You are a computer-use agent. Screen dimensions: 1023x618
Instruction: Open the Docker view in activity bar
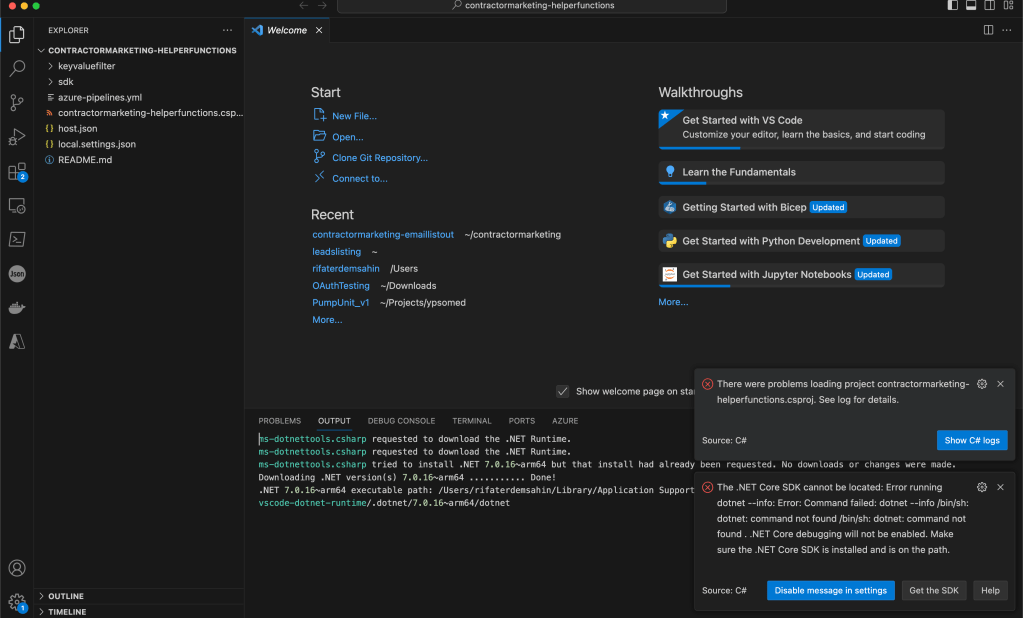pos(17,307)
